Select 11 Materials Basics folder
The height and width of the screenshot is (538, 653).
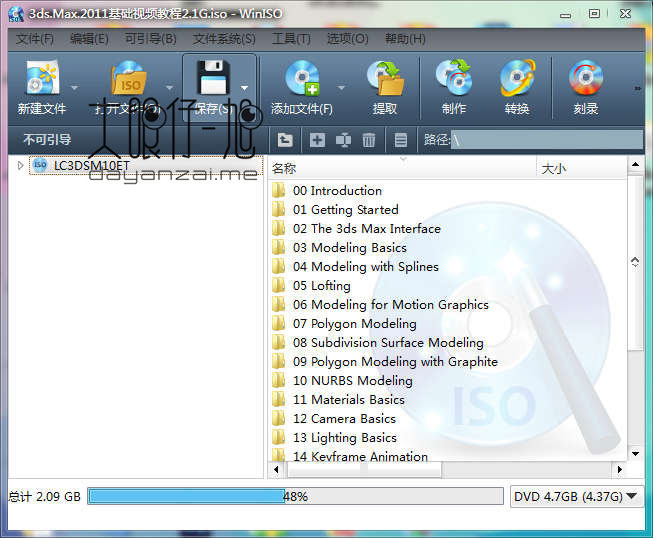349,400
